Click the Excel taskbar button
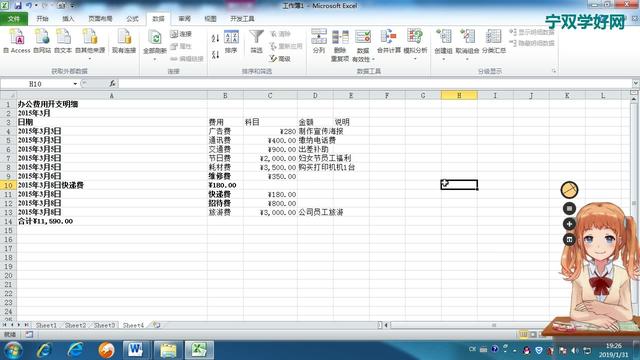Image resolution: width=640 pixels, height=360 pixels. (199, 350)
